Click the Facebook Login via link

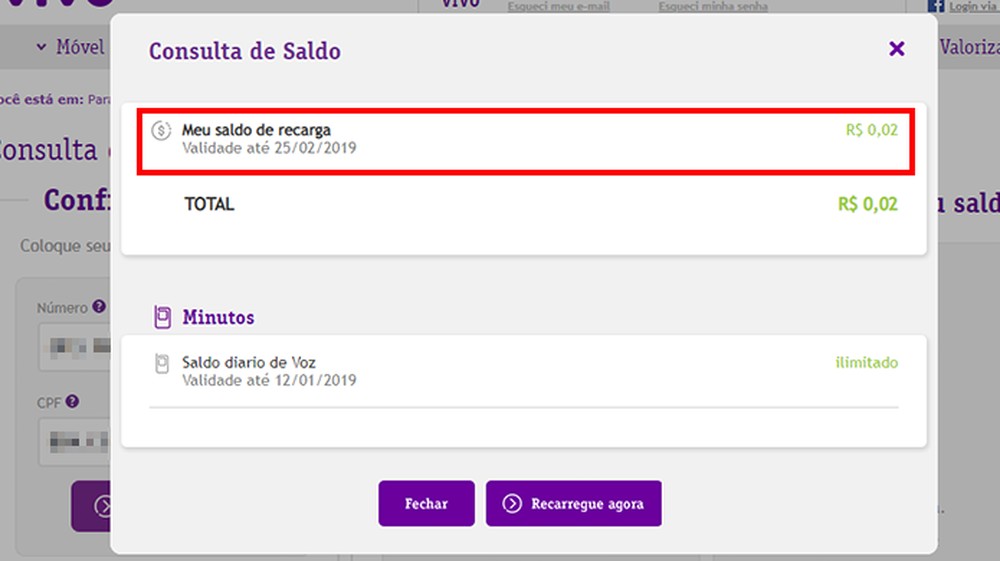pos(973,6)
